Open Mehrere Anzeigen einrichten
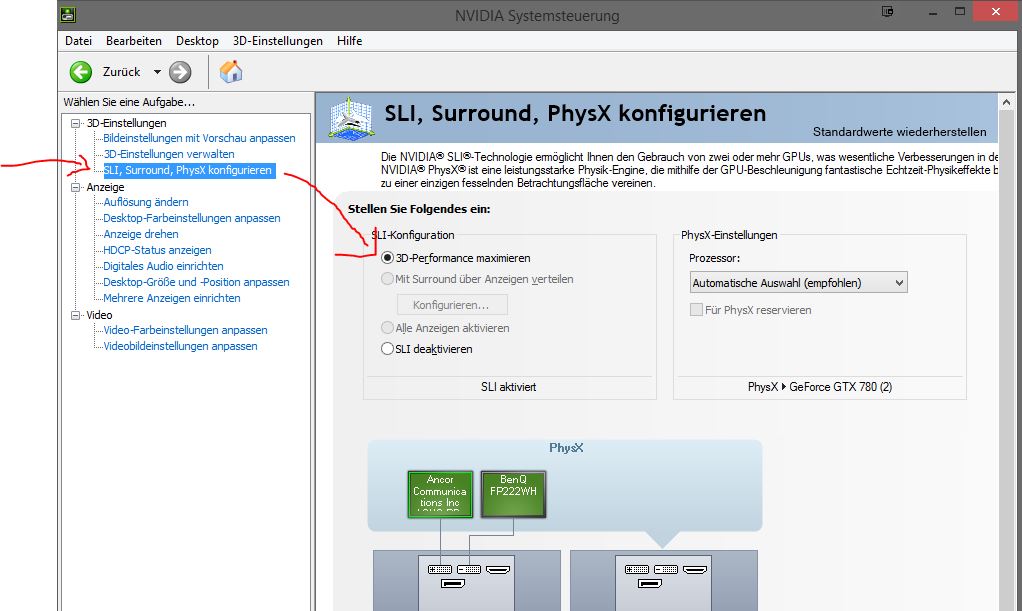This screenshot has width=1022, height=611. click(171, 298)
